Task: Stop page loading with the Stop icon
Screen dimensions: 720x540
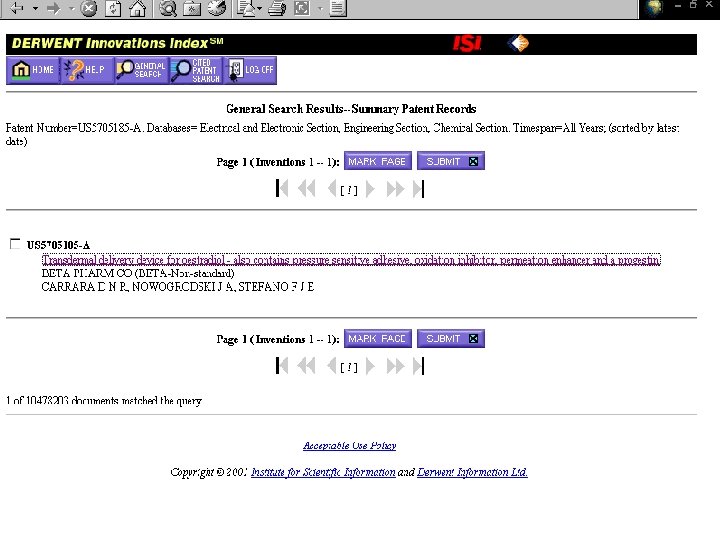Action: click(89, 8)
